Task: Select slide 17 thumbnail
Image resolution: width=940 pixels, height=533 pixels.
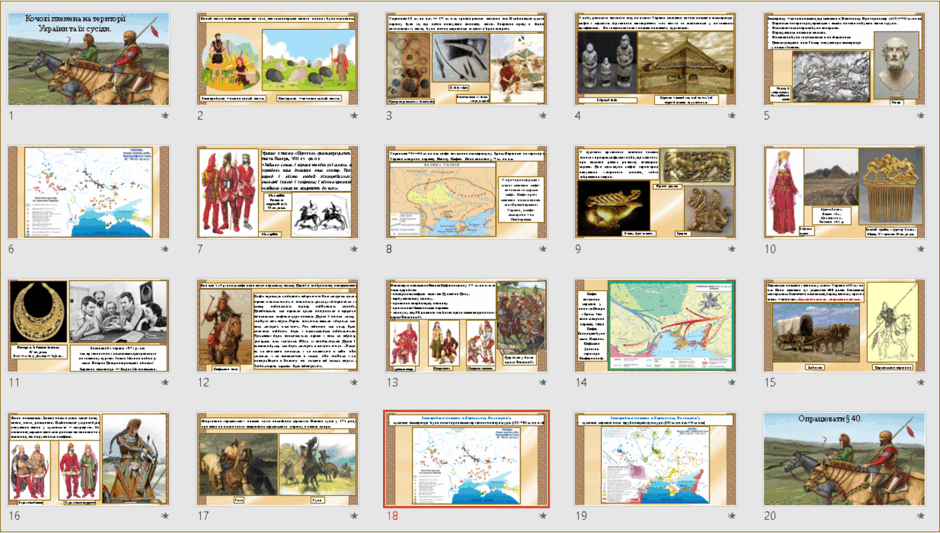Action: (278, 459)
